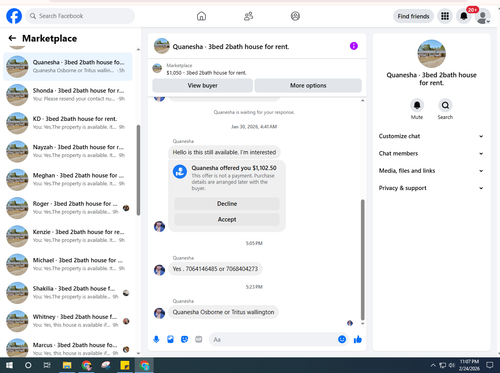Go back using the Marketplace arrow
Viewport: 500px width, 373px height.
pyautogui.click(x=12, y=38)
